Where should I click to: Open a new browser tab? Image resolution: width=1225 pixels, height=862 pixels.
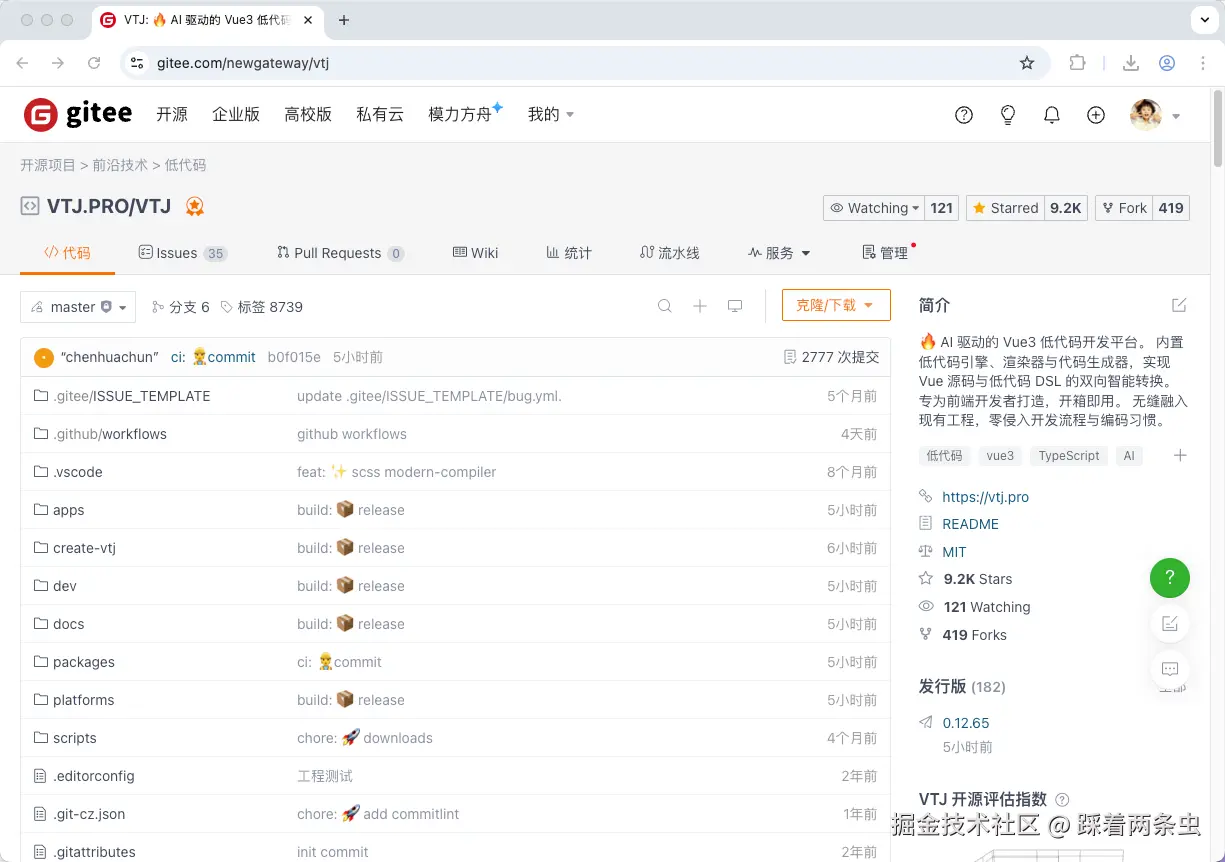click(344, 20)
